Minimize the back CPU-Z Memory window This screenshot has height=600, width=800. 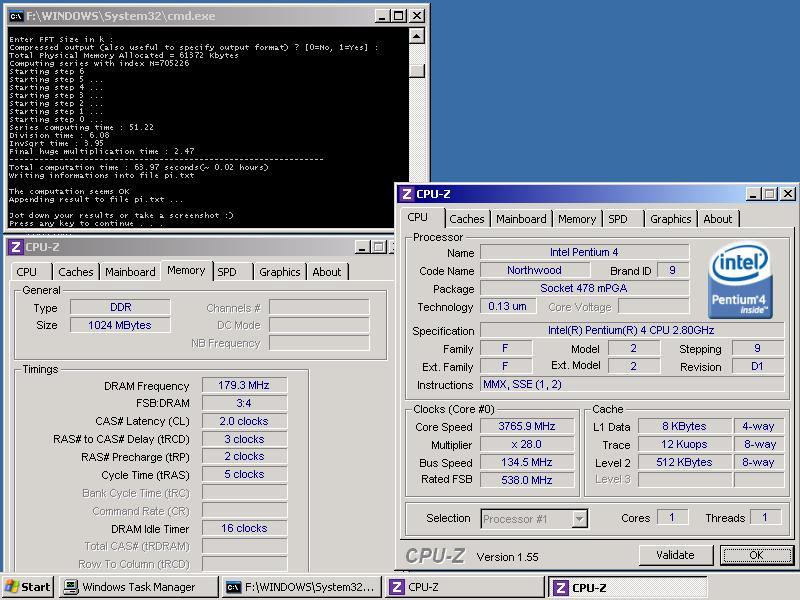(x=362, y=247)
